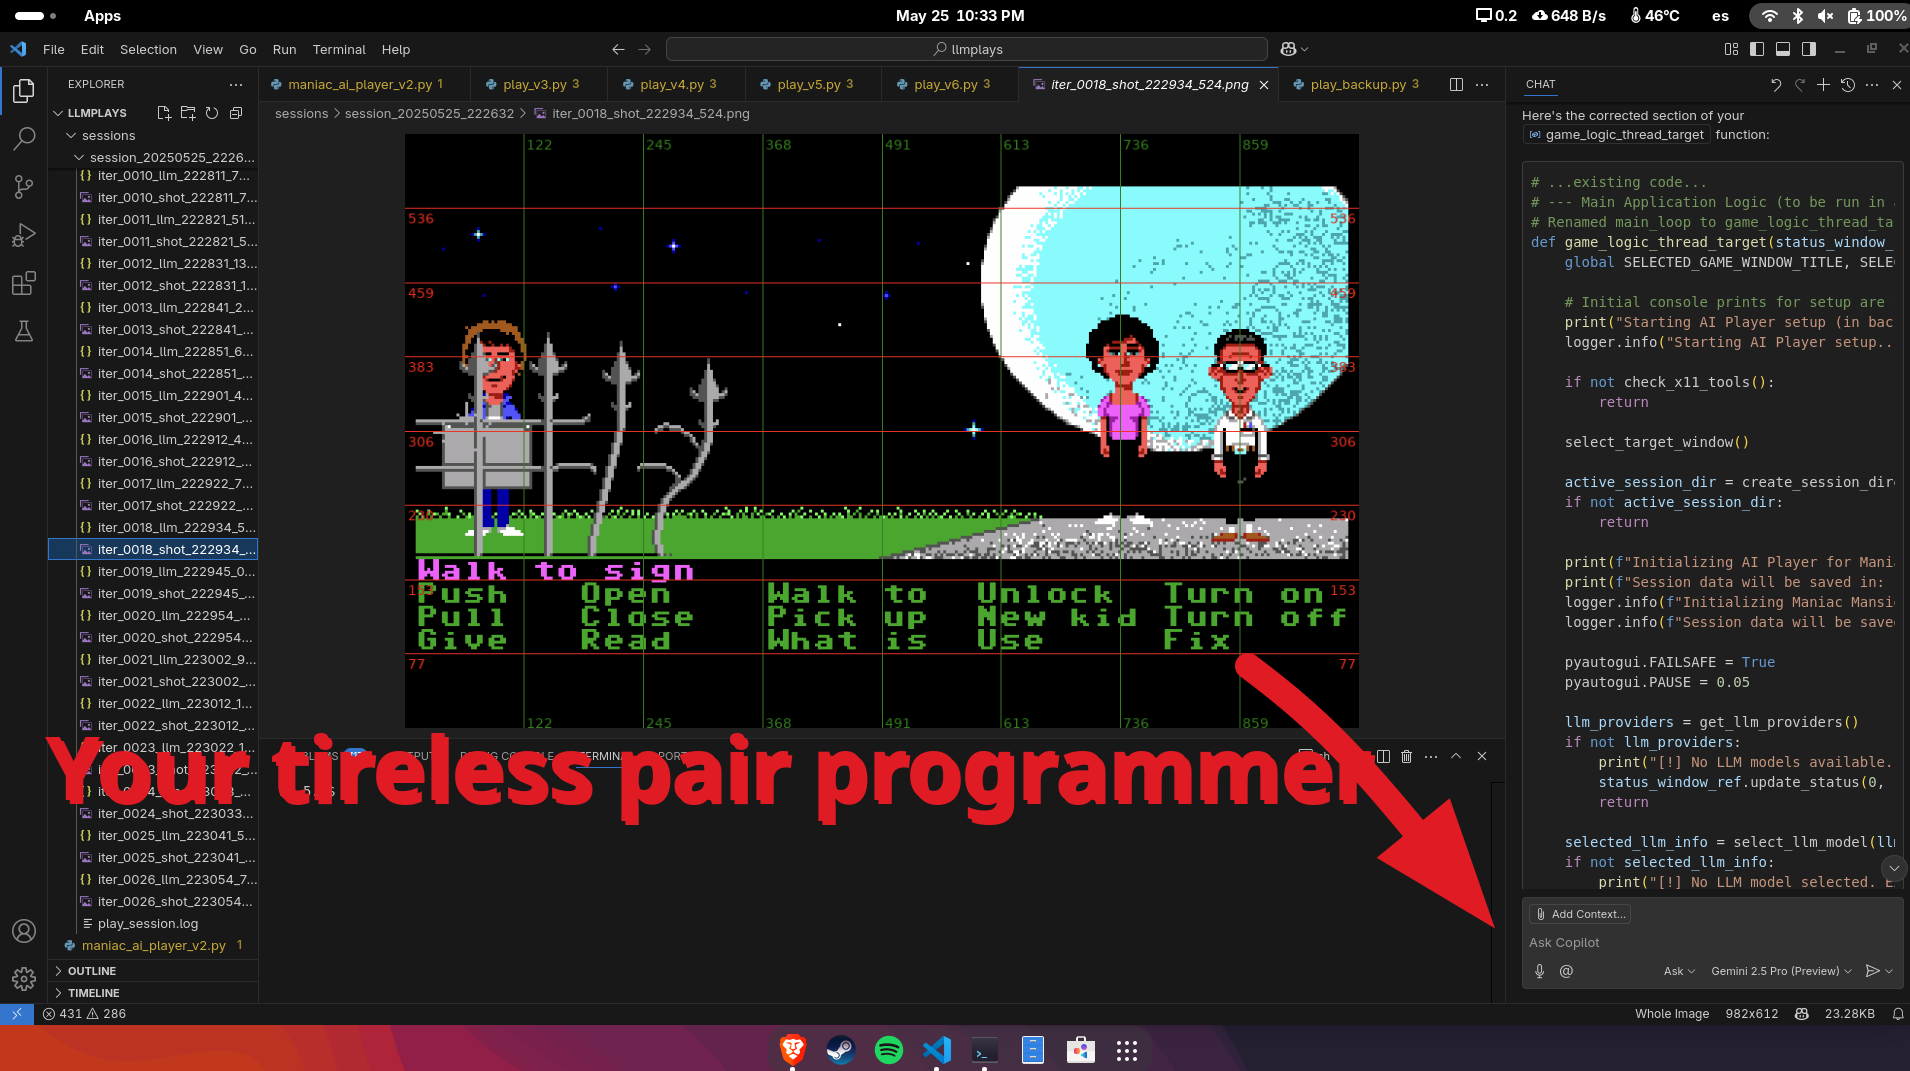Screen dimensions: 1910x1071
Task: Toggle the primary side bar layout button
Action: tap(1758, 49)
